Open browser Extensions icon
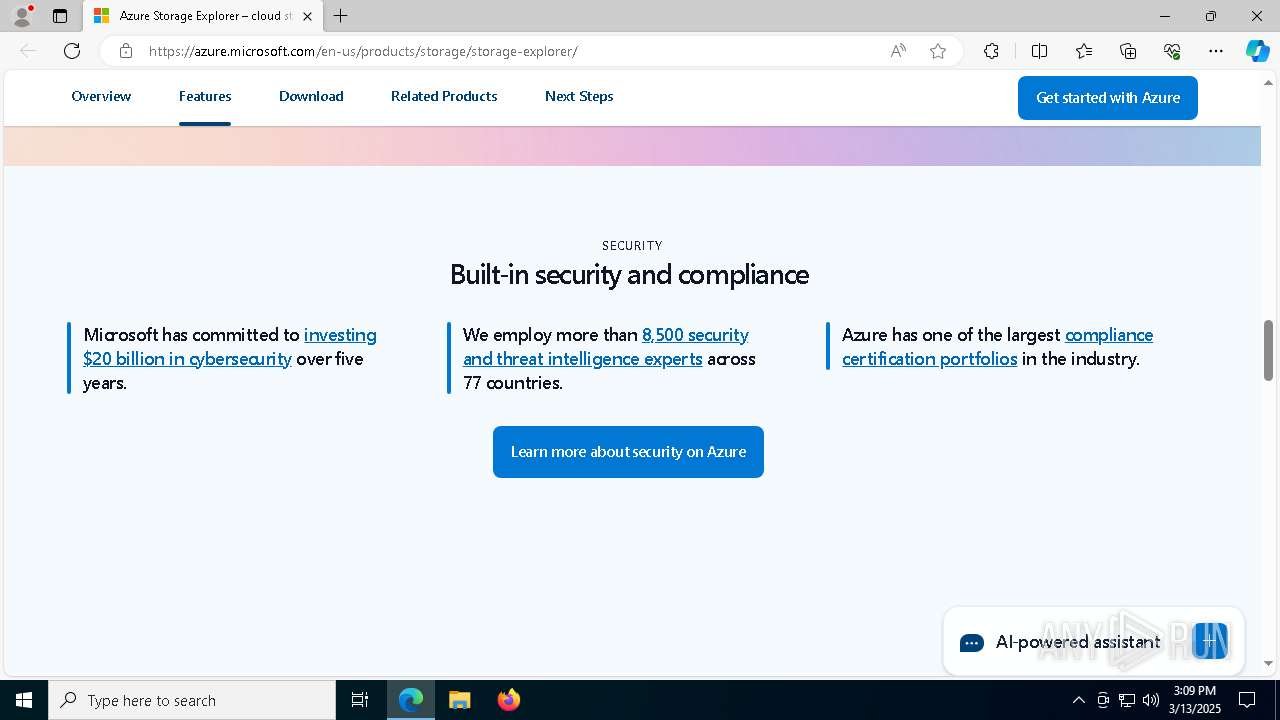This screenshot has height=720, width=1280. coord(991,51)
